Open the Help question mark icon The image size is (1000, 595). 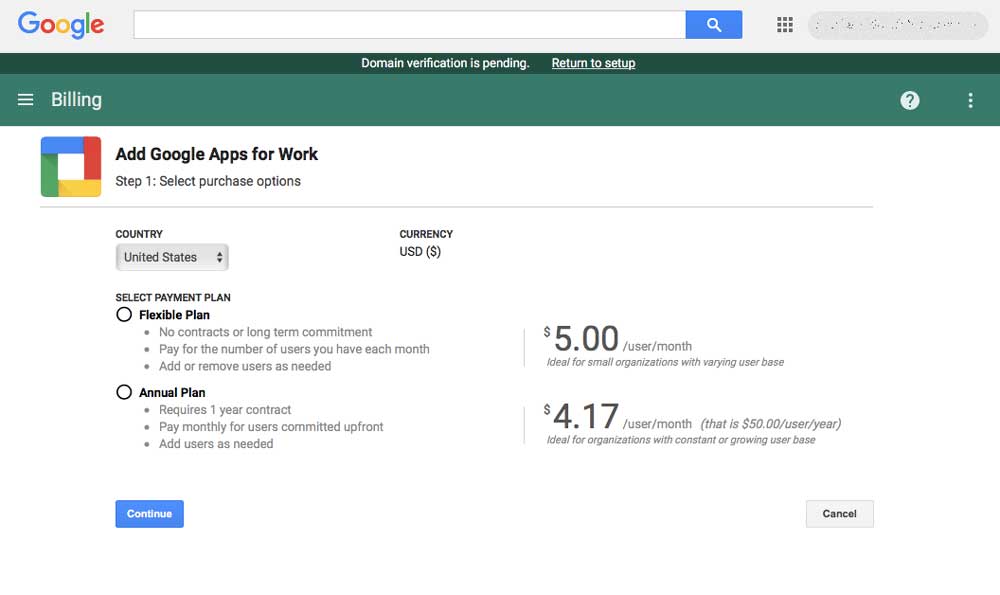pos(909,100)
